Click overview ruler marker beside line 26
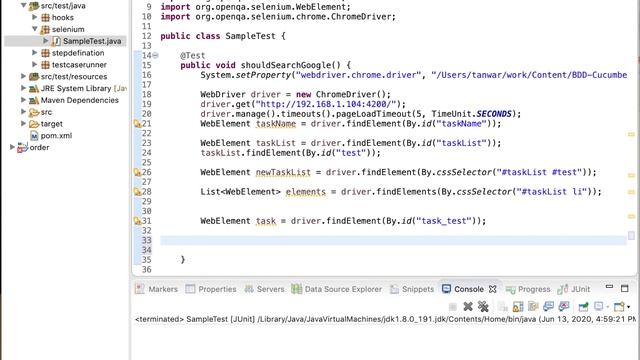The image size is (640, 360). [x=631, y=176]
